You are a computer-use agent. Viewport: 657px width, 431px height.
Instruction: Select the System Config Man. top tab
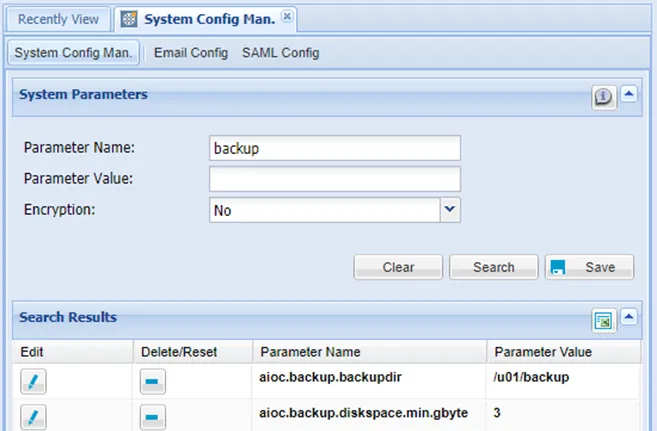(205, 19)
